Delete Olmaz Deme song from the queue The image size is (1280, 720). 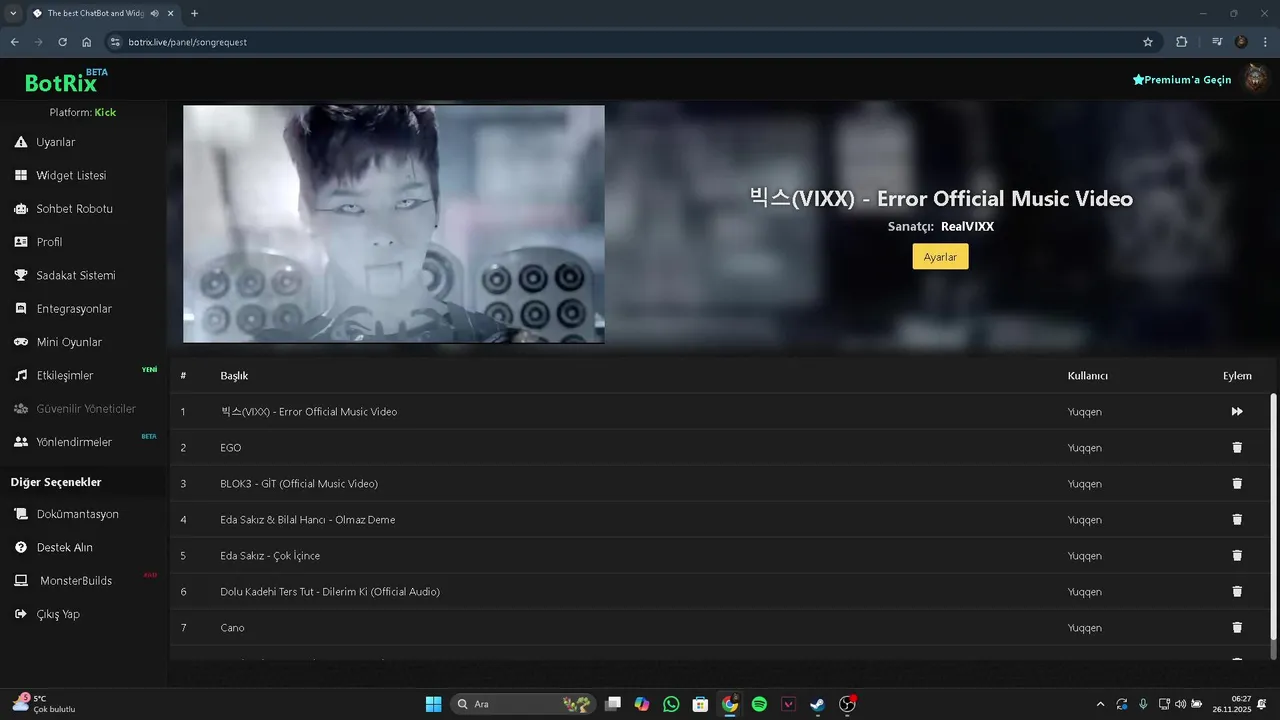(1237, 520)
